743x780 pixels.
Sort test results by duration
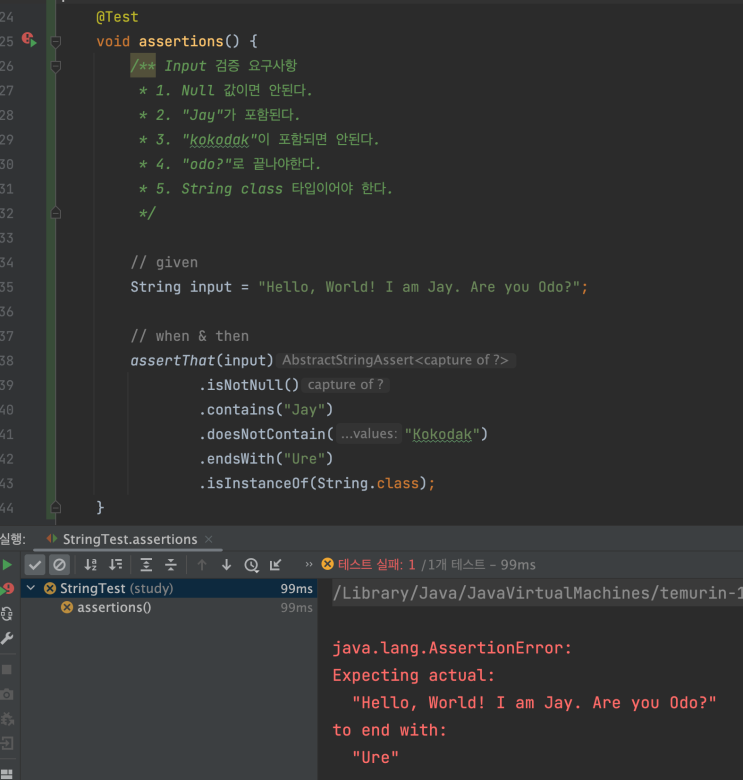[x=117, y=565]
